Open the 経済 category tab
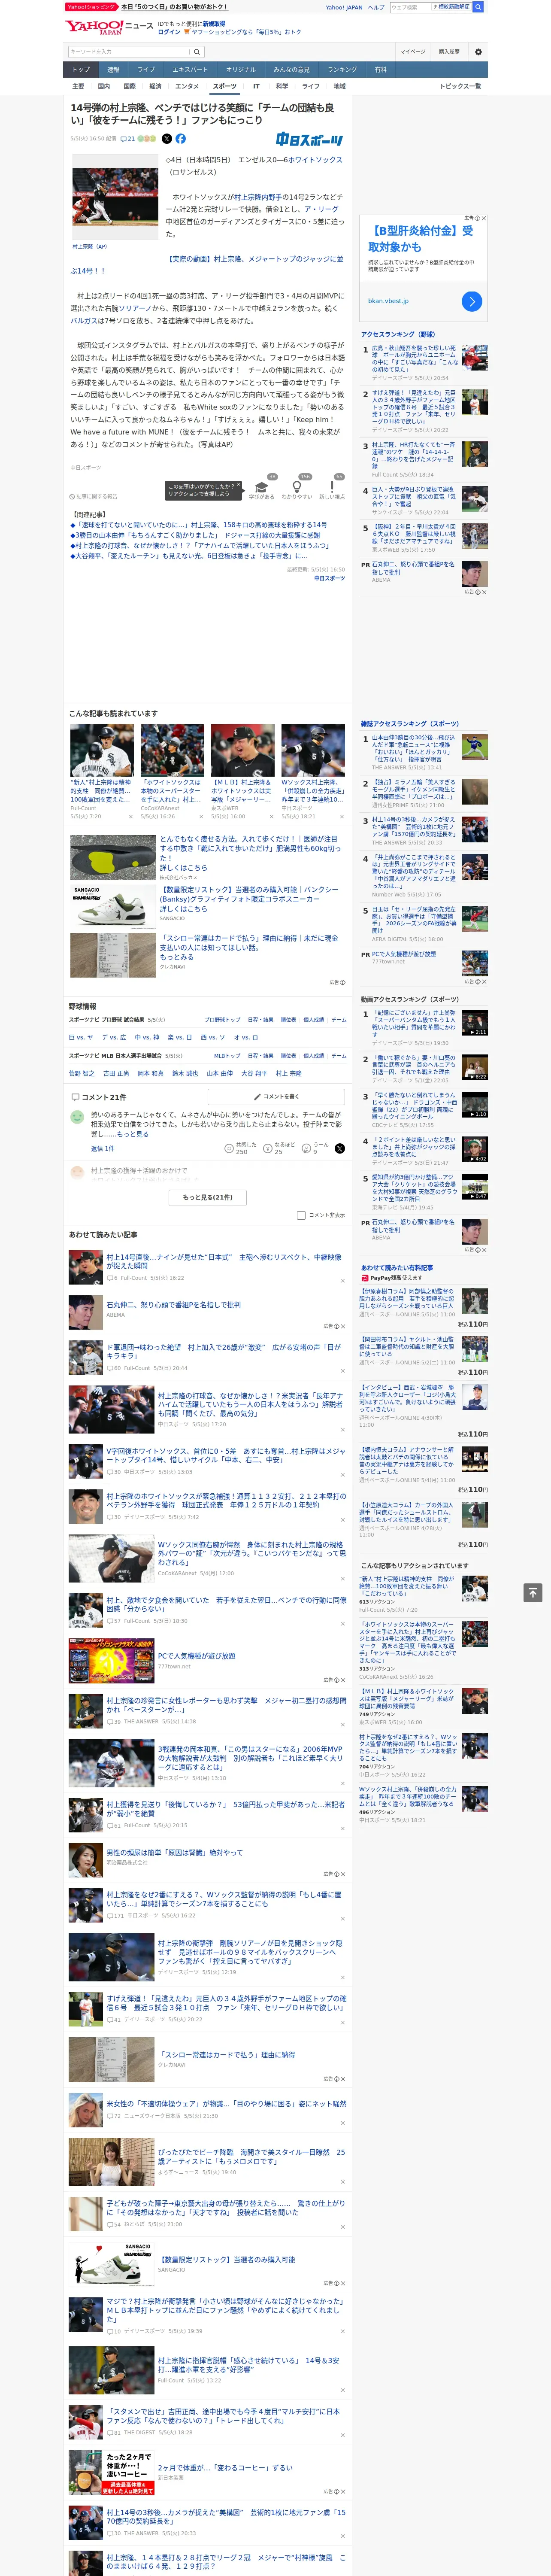The image size is (551, 2576). pyautogui.click(x=155, y=86)
